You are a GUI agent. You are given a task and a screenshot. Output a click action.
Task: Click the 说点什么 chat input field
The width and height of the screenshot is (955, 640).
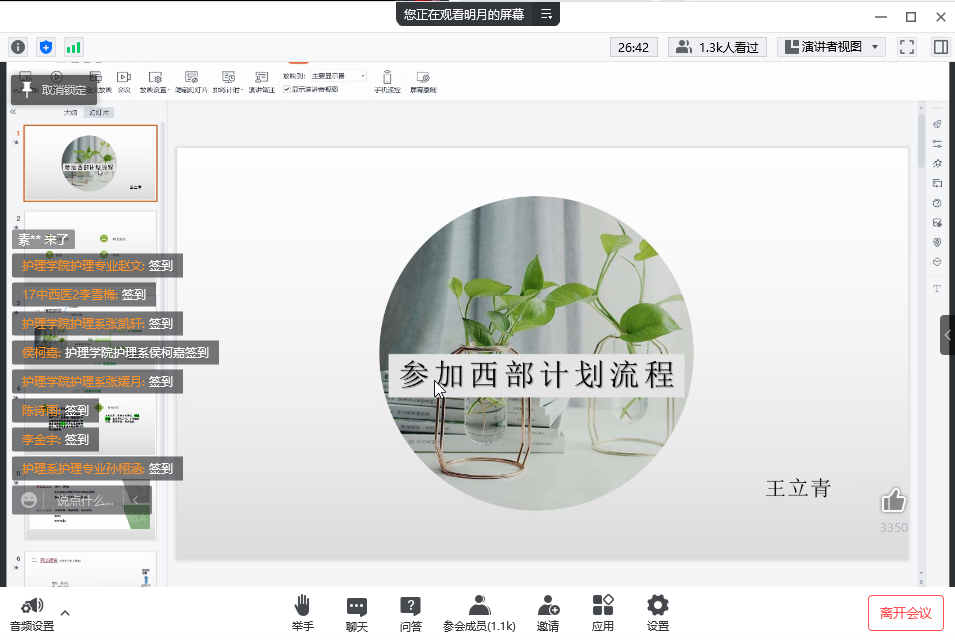[84, 500]
